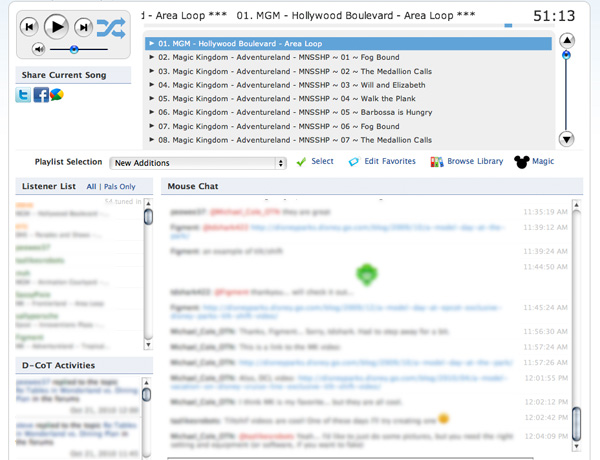Viewport: 600px width, 460px height.
Task: Click the previous track button
Action: (29, 27)
